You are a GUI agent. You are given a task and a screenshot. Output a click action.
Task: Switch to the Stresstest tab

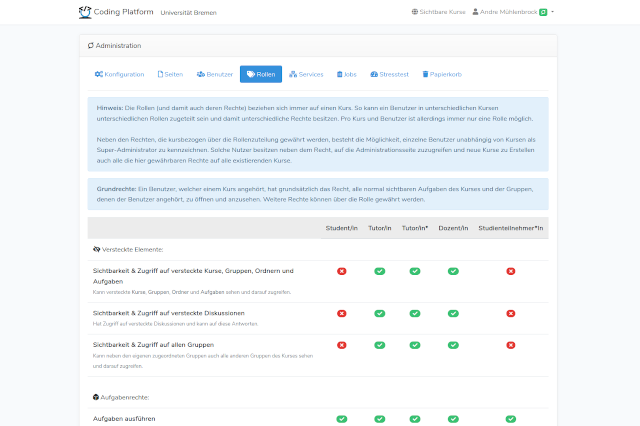coord(389,74)
